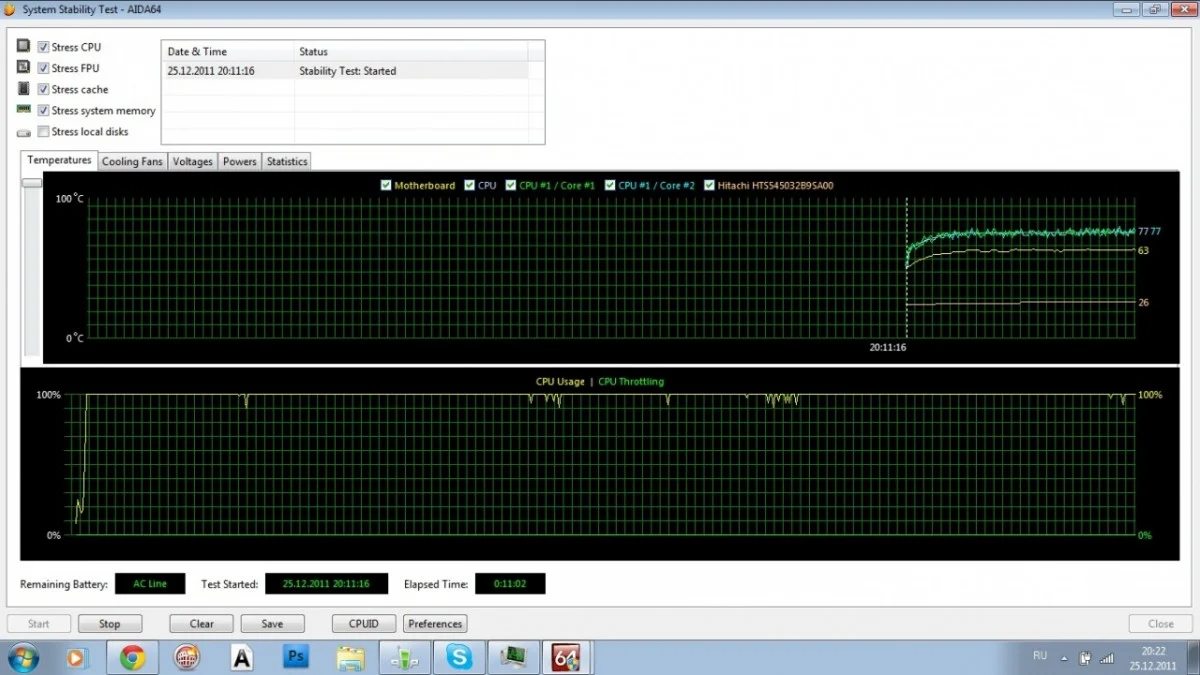This screenshot has width=1200, height=675.
Task: Click the Test Started time field
Action: point(326,583)
